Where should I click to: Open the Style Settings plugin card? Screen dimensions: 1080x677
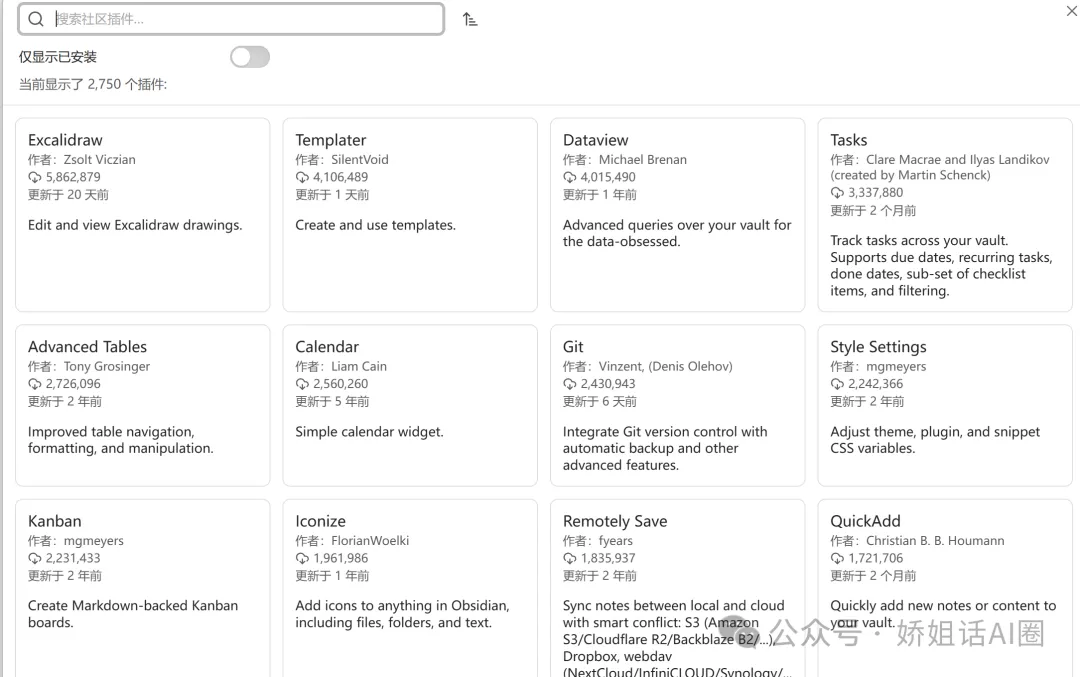[x=944, y=404]
